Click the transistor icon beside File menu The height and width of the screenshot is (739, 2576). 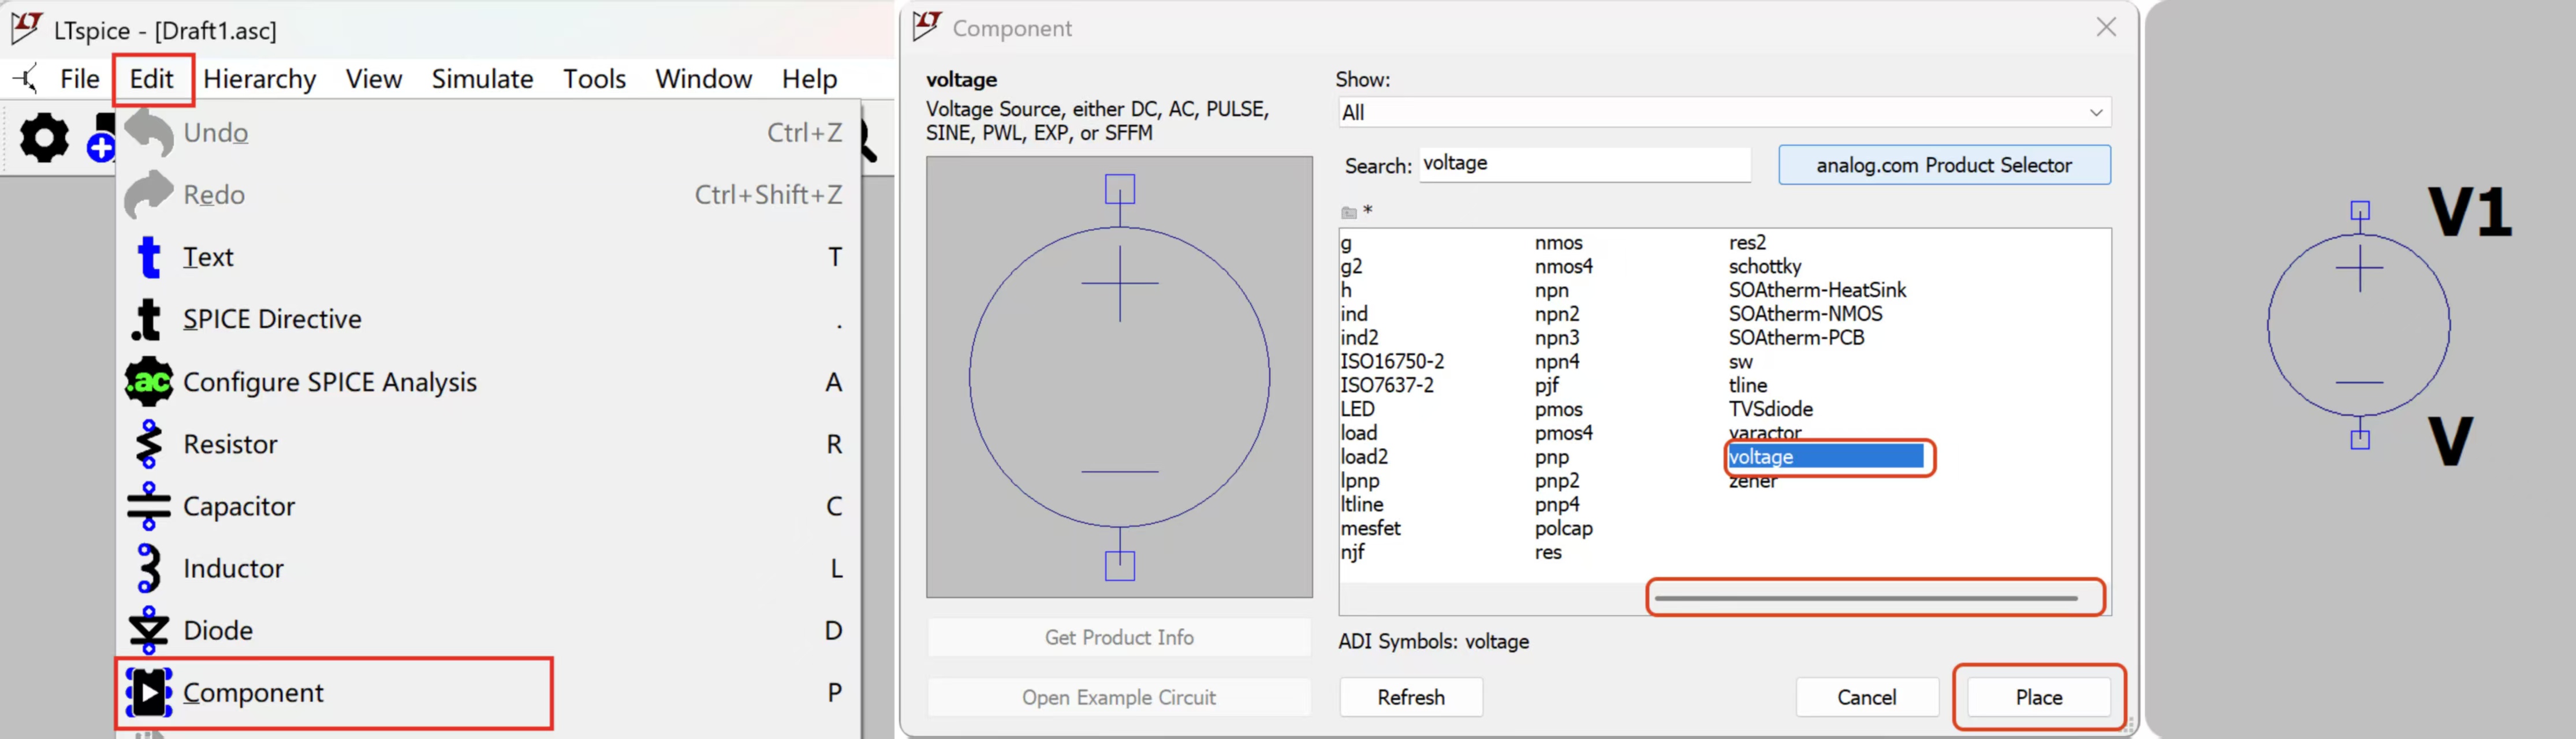pyautogui.click(x=27, y=78)
